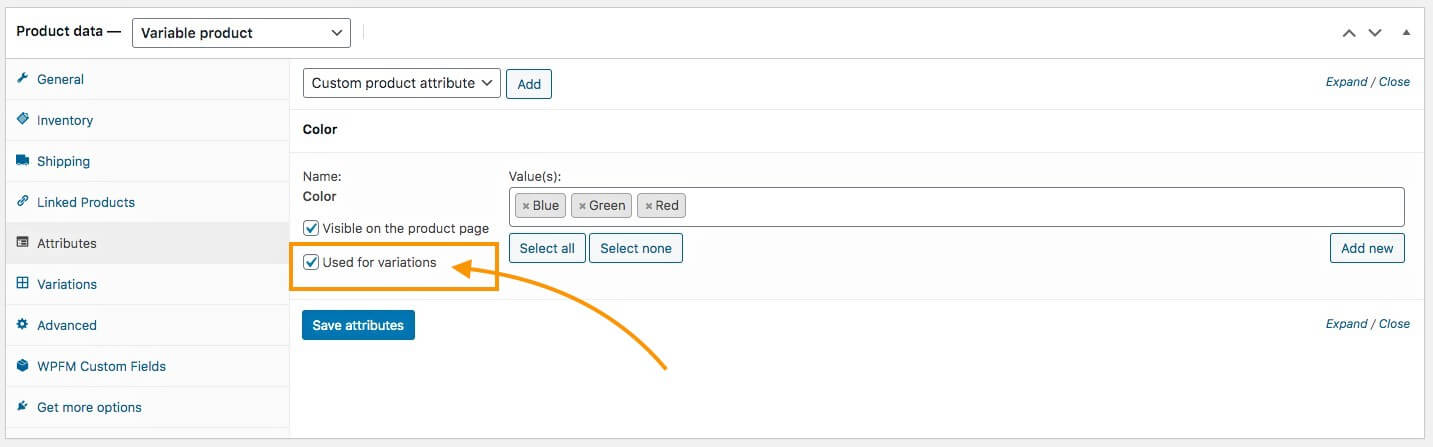Move the Product data panel down
Image resolution: width=1433 pixels, height=447 pixels.
(1375, 33)
